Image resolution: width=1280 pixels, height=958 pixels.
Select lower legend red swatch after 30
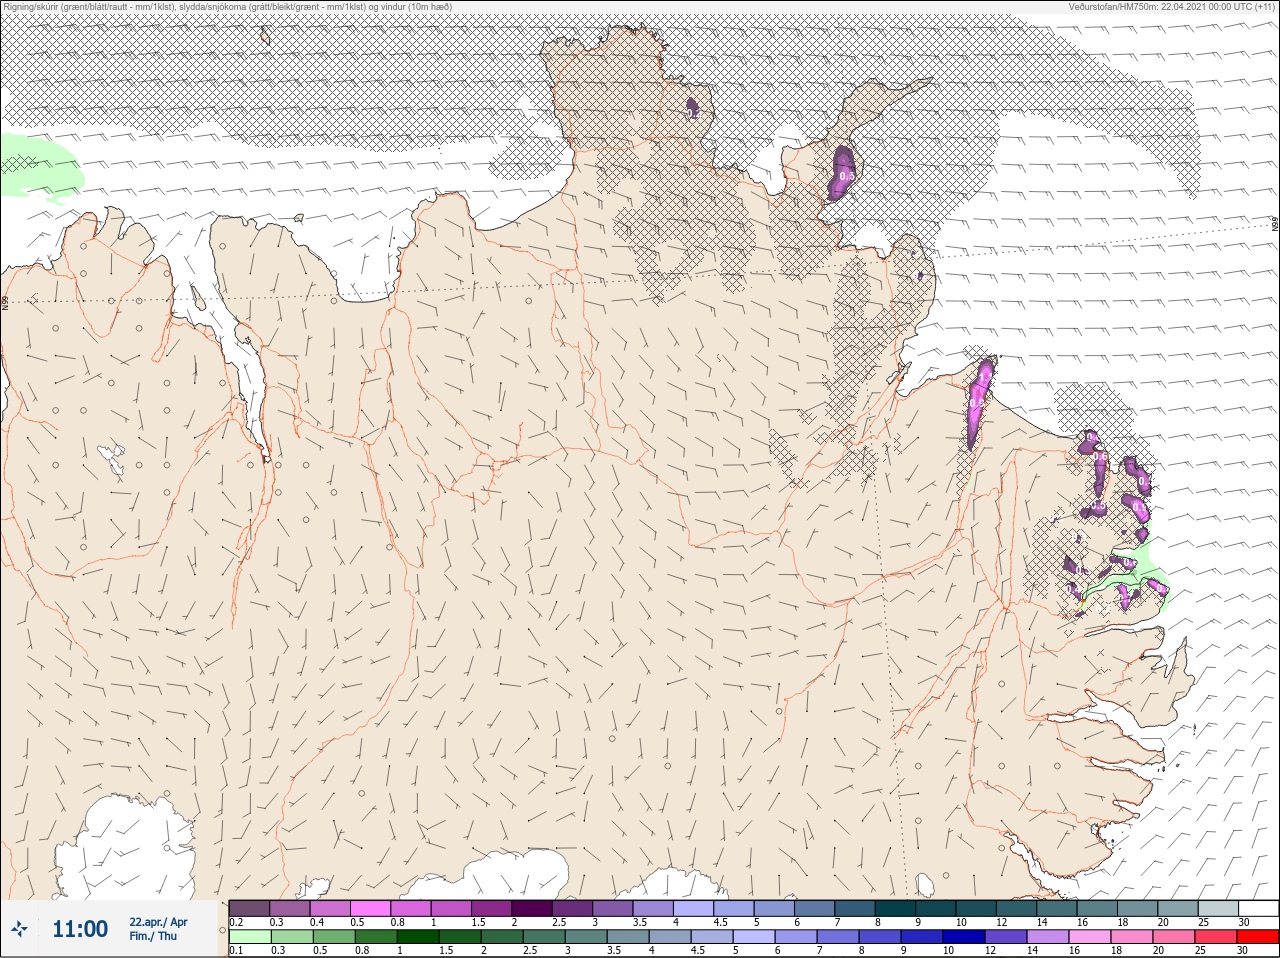point(1258,937)
